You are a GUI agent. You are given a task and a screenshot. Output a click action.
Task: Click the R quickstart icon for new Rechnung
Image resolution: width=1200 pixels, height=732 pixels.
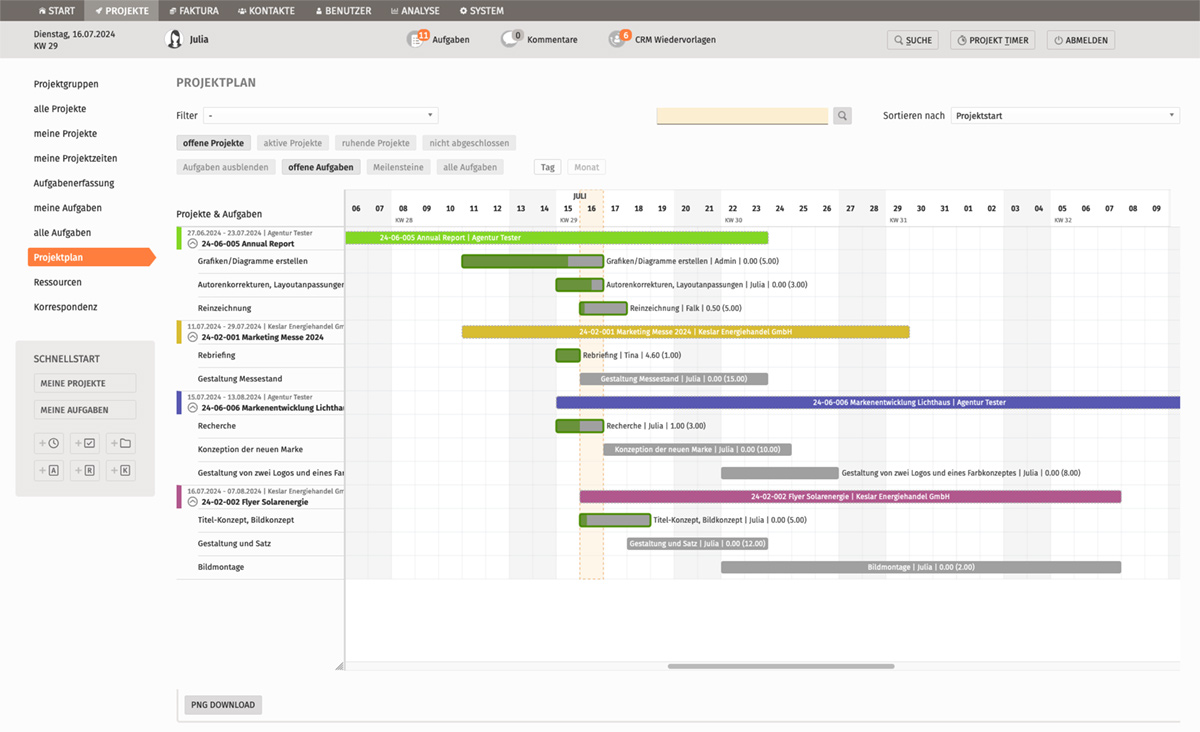85,470
